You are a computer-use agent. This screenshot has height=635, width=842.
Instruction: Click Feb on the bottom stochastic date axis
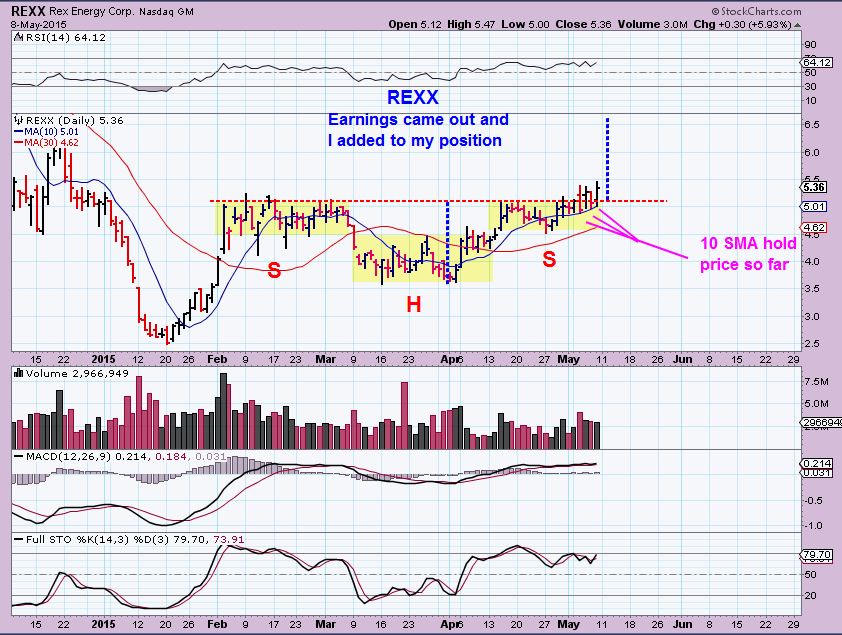[217, 624]
